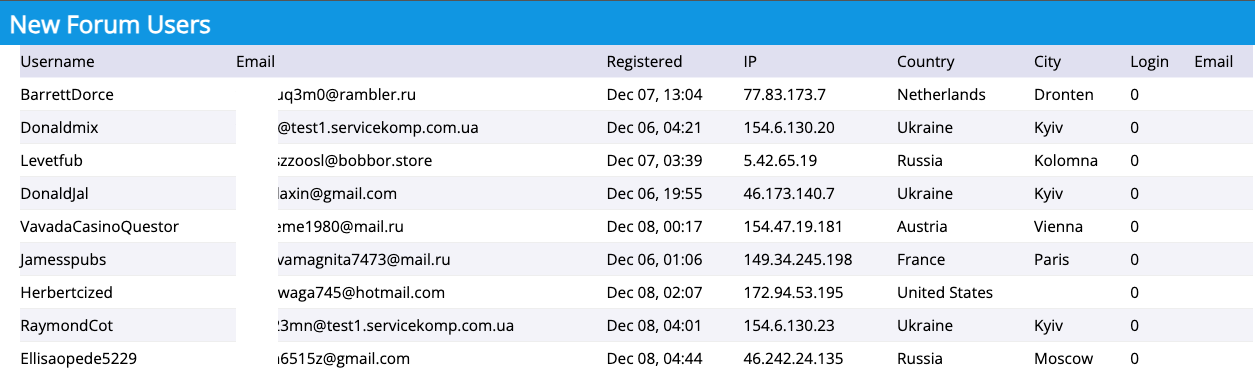1255x373 pixels.
Task: Click IP address 77.83.173.7
Action: coord(785,95)
